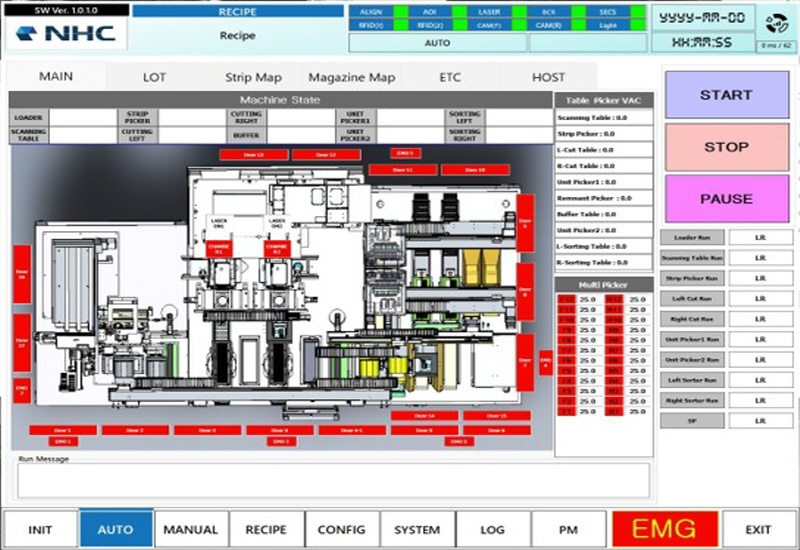The image size is (800, 550).
Task: Click the SECS connection indicator
Action: click(605, 12)
